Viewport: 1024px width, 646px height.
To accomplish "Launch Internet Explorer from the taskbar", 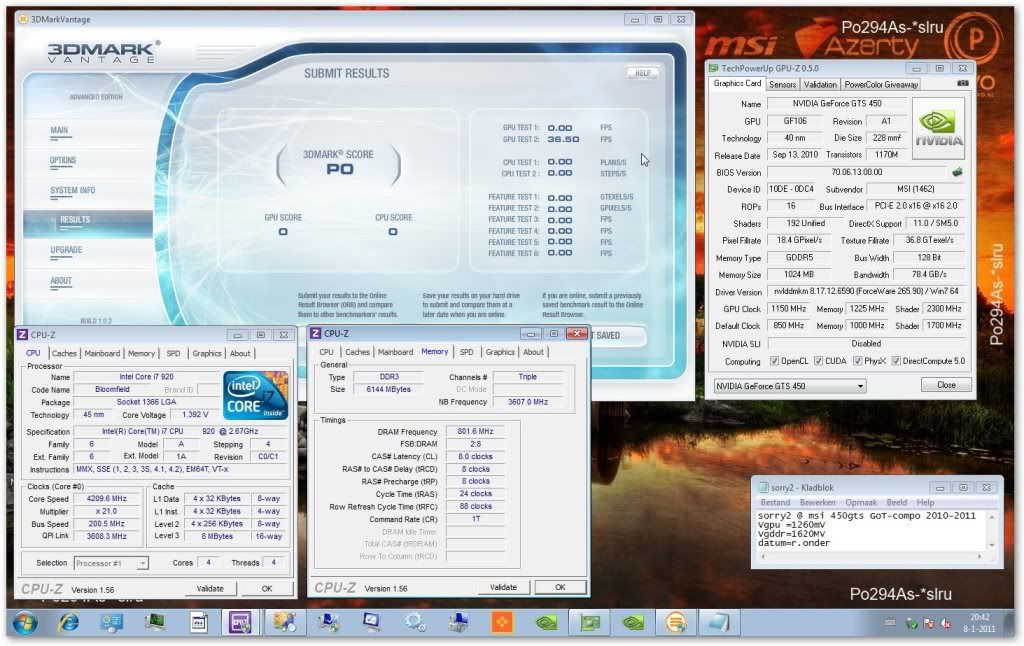I will pos(68,623).
